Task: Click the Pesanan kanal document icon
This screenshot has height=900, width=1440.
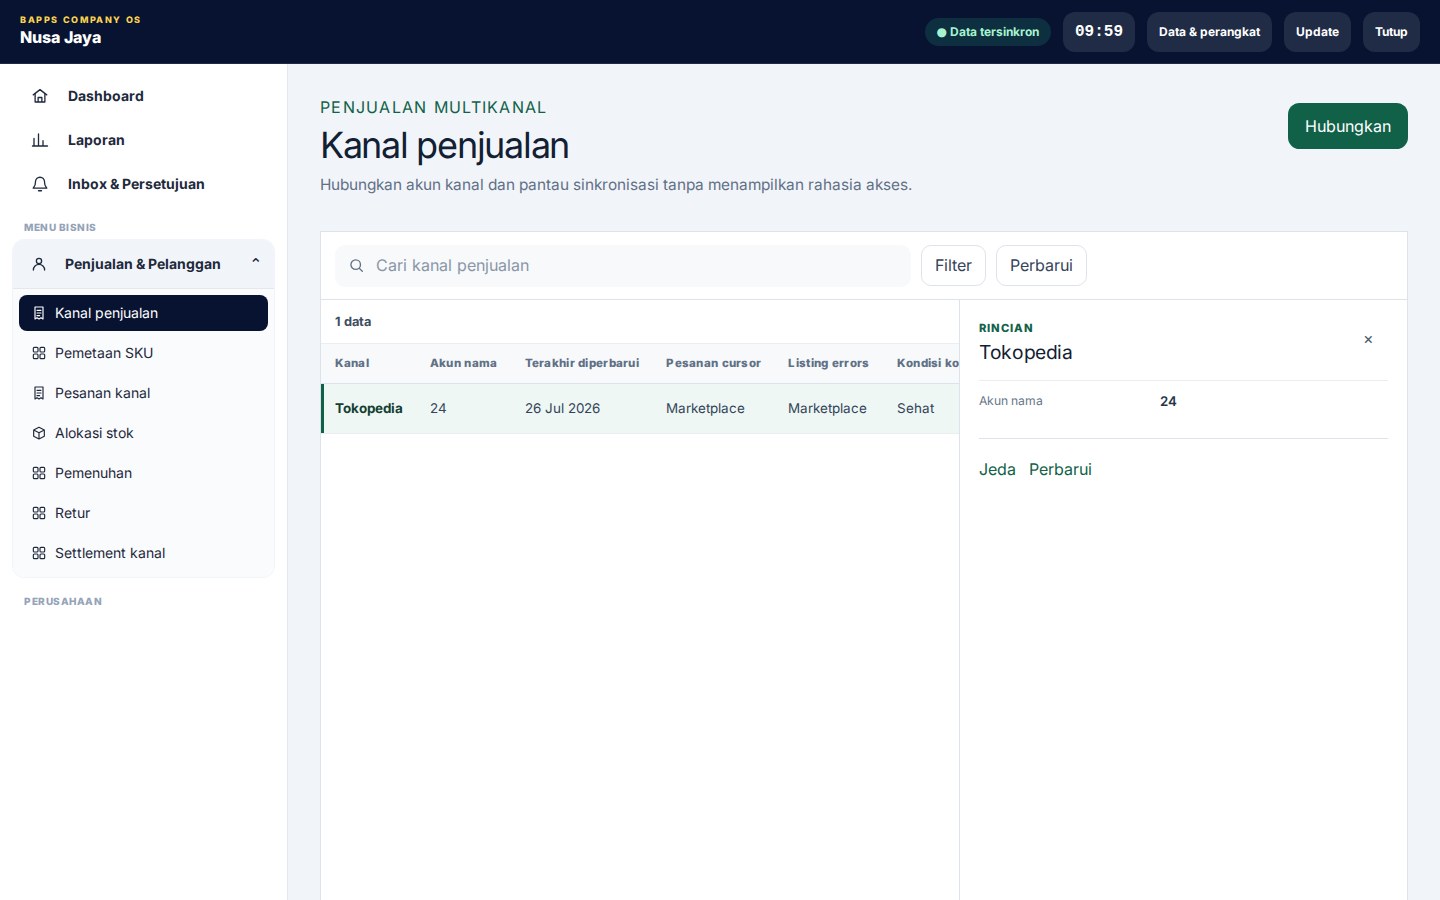Action: click(39, 393)
